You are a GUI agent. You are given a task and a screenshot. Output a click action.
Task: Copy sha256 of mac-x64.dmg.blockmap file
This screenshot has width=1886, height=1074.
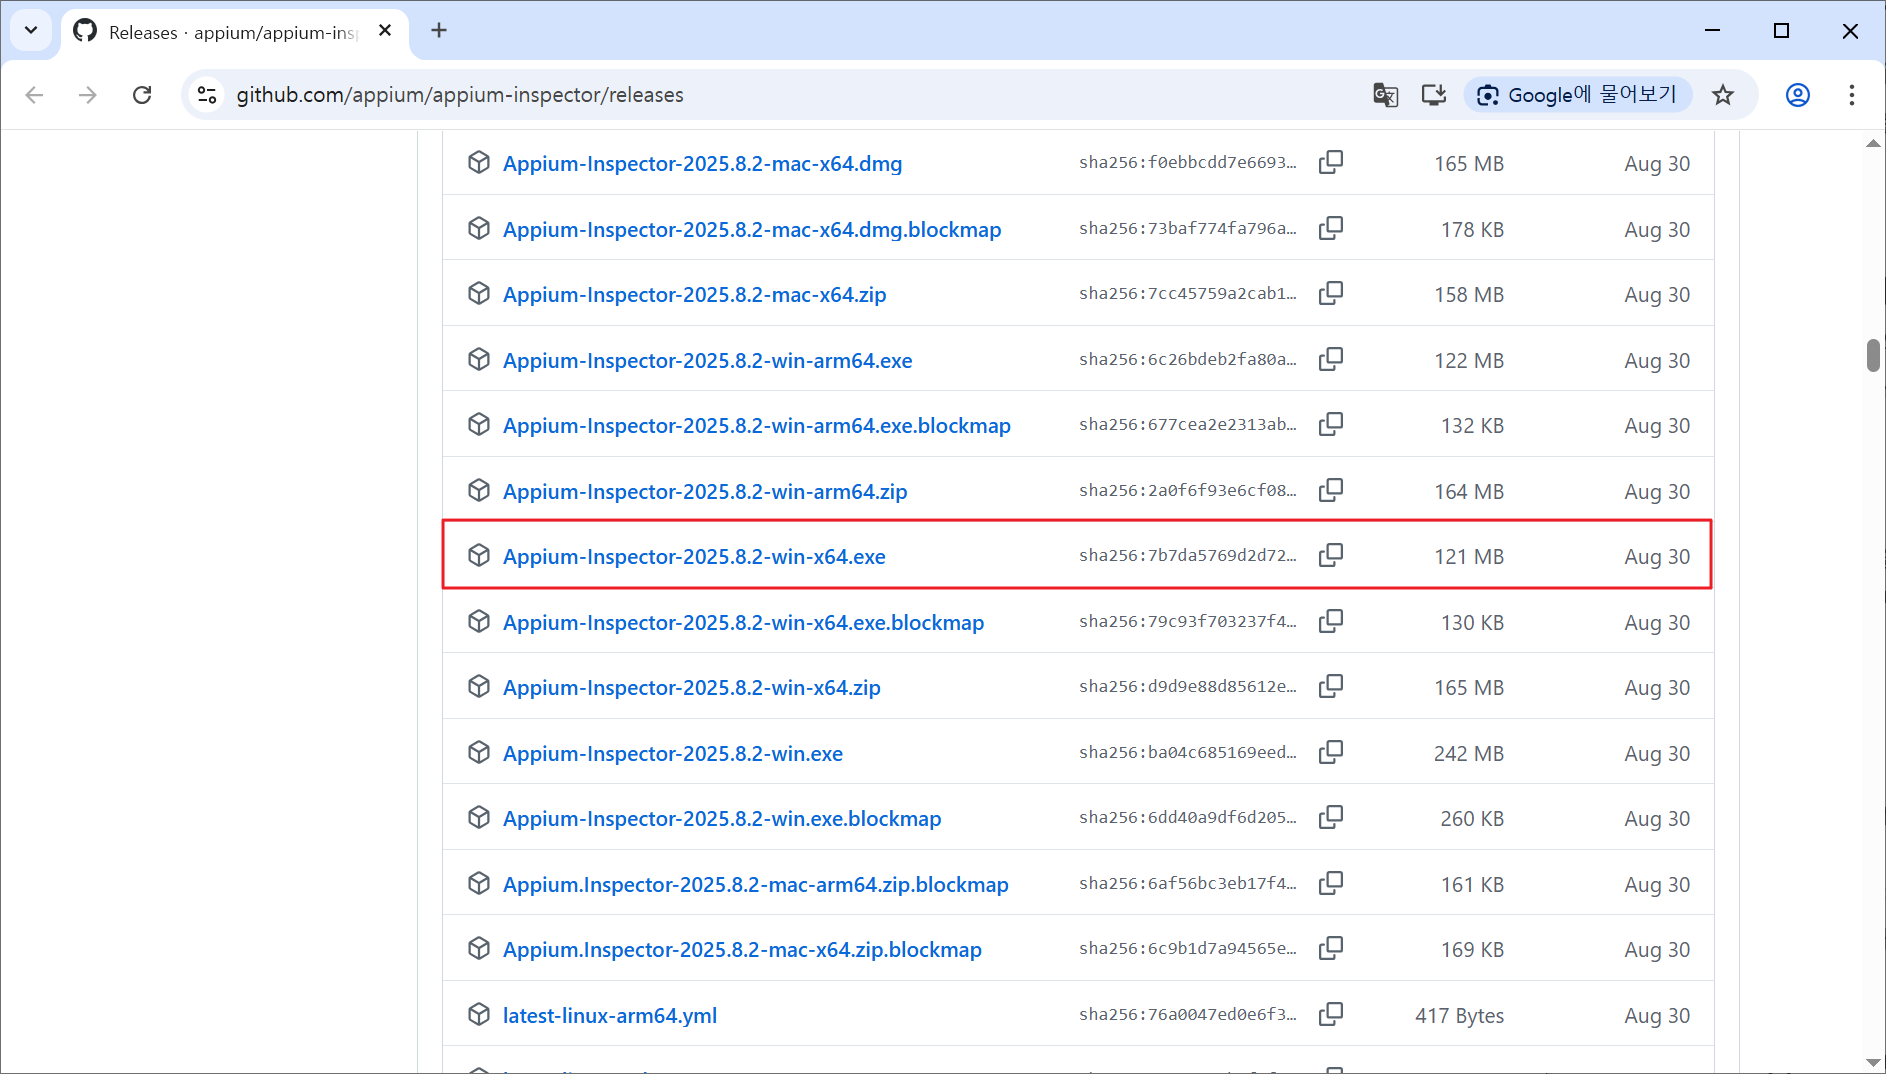coord(1330,228)
